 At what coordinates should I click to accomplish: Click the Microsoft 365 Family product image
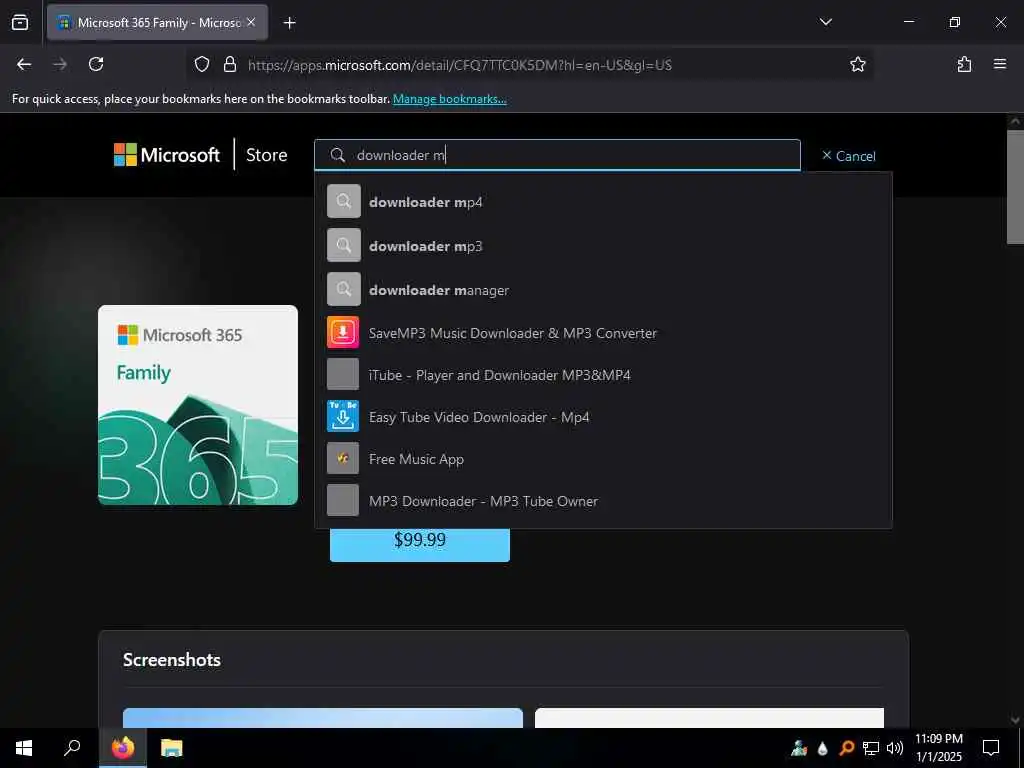pos(198,405)
